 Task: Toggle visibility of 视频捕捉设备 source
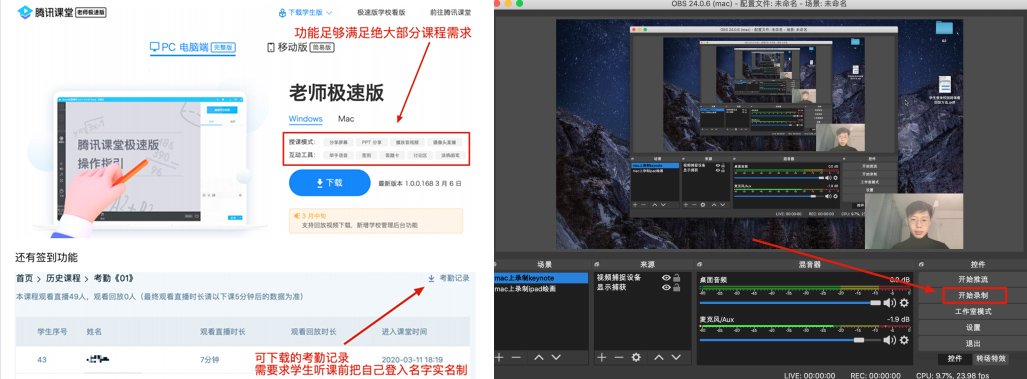click(666, 278)
